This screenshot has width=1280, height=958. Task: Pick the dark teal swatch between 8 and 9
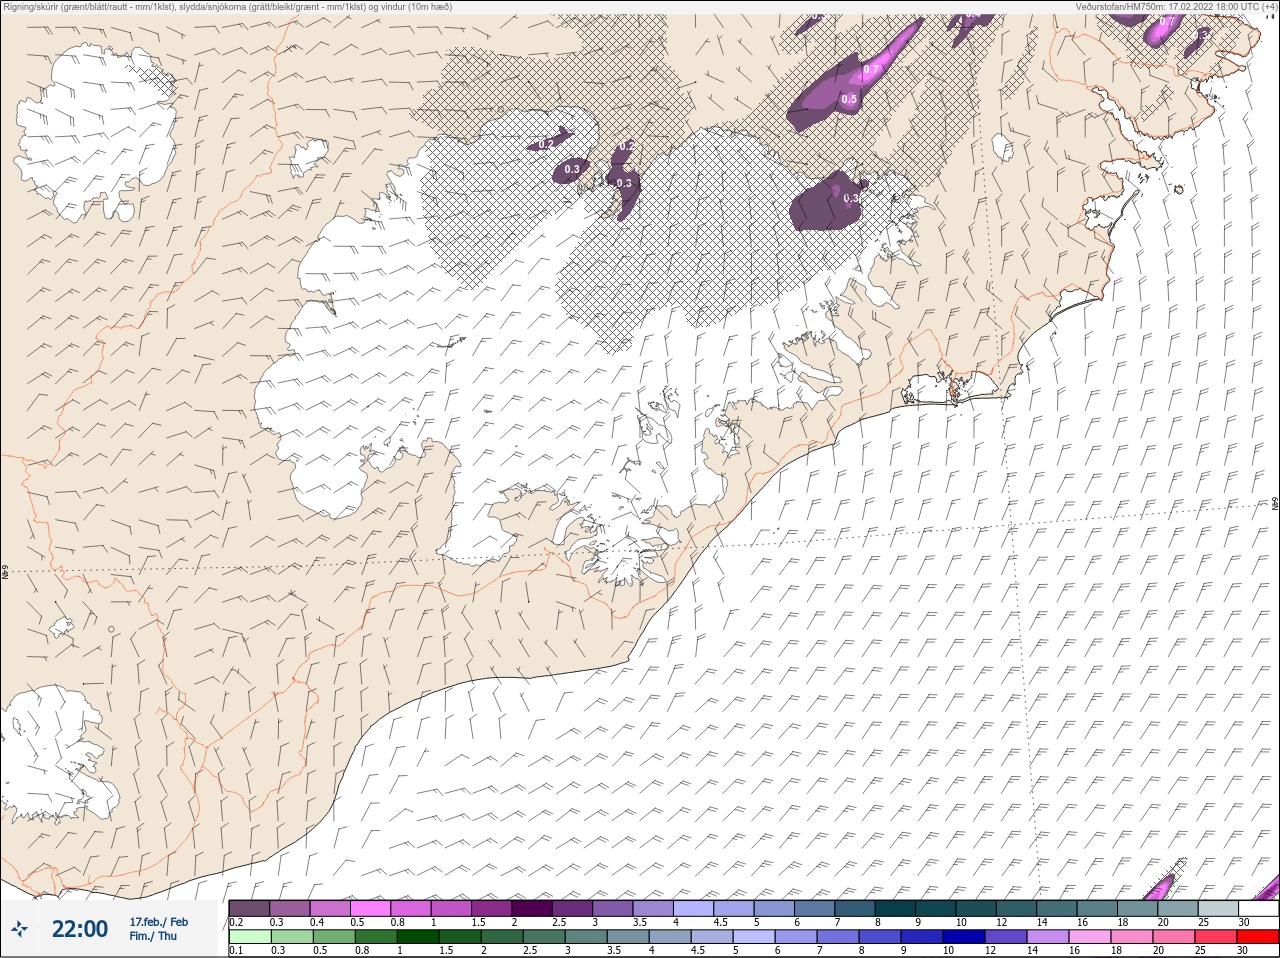click(x=895, y=908)
